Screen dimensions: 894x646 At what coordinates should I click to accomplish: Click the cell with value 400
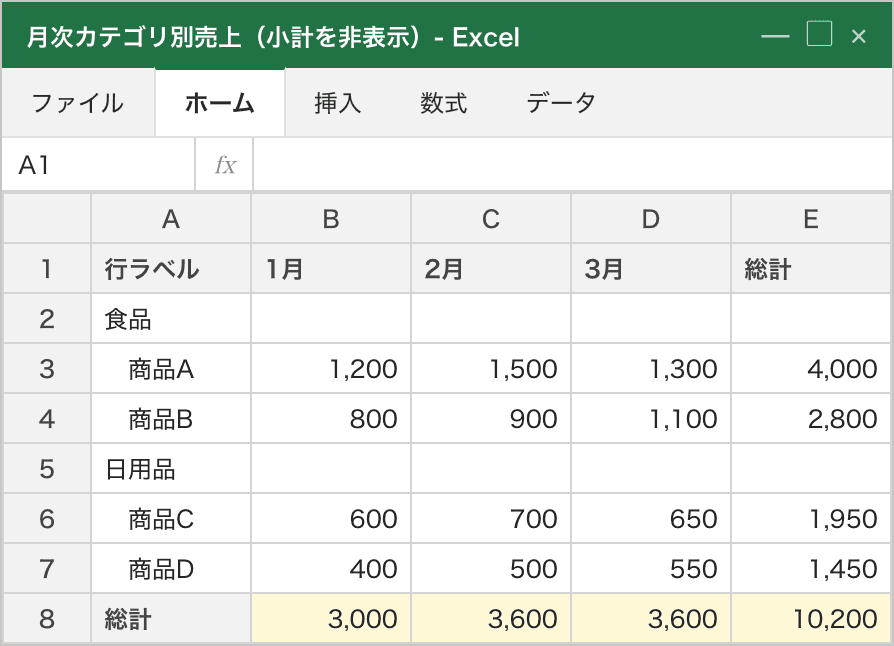[331, 568]
